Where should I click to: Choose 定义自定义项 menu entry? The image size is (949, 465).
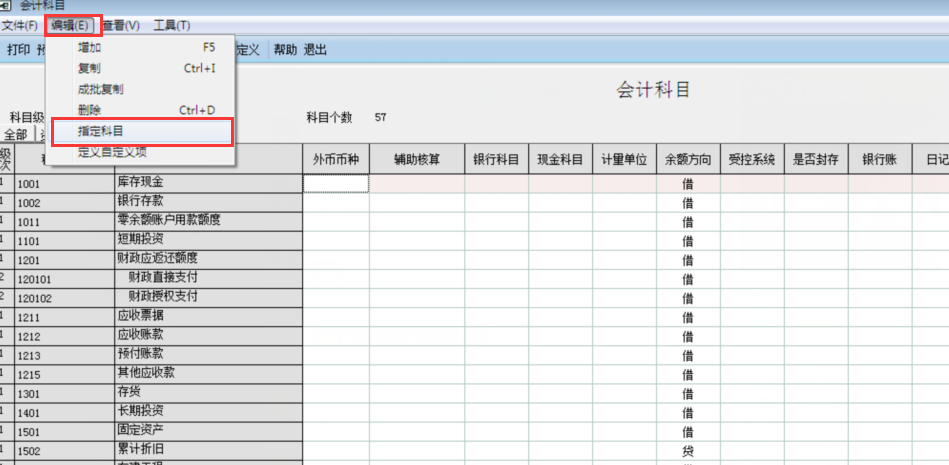point(112,152)
